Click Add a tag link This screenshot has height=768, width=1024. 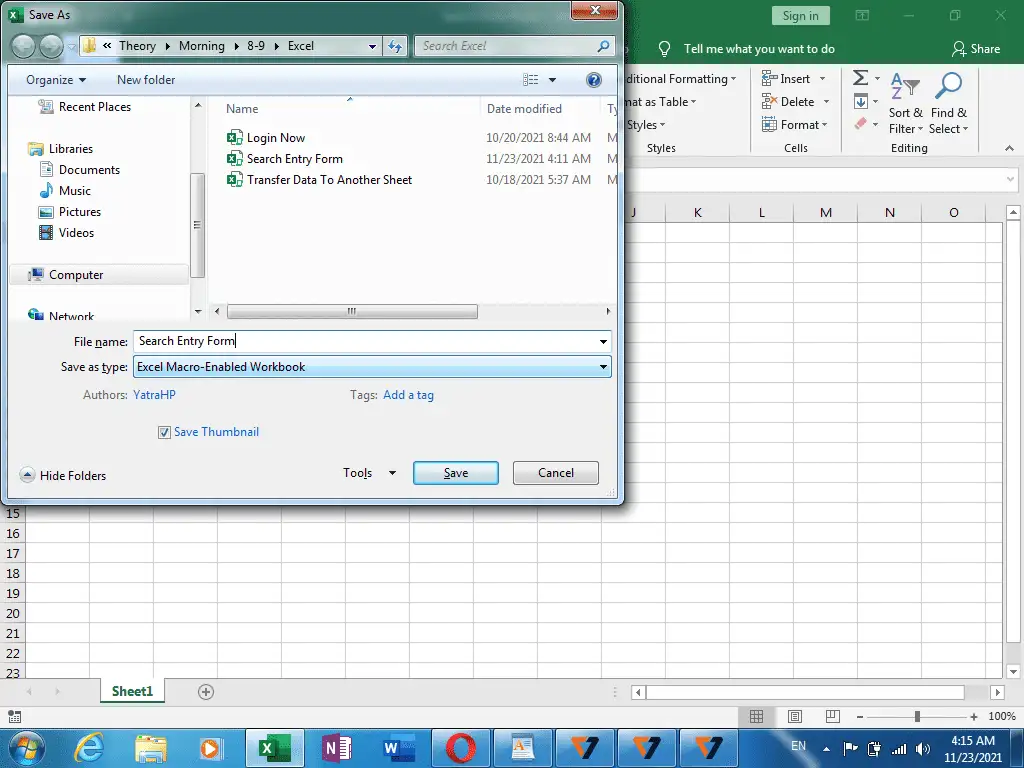click(x=408, y=395)
